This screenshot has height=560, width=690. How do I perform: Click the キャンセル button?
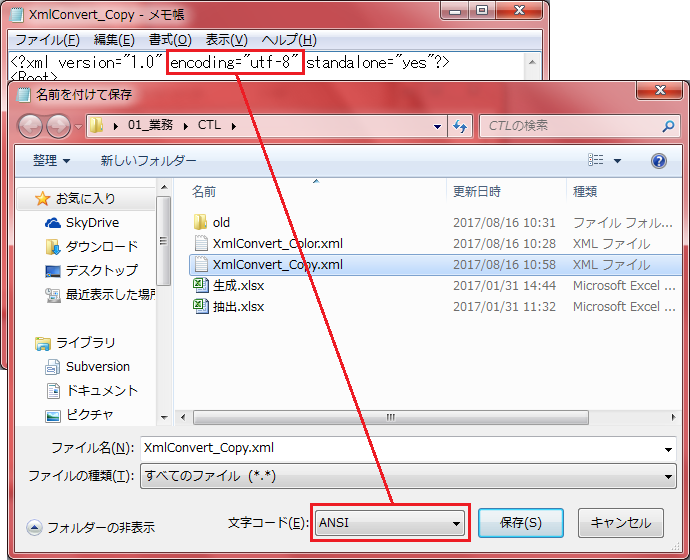pos(620,523)
